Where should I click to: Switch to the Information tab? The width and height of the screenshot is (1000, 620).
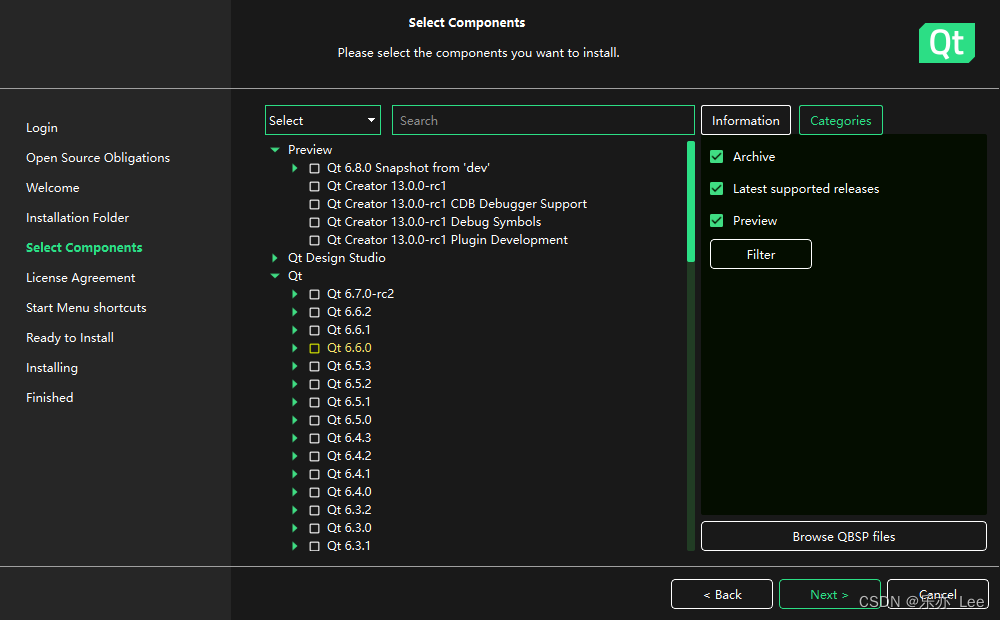point(746,120)
